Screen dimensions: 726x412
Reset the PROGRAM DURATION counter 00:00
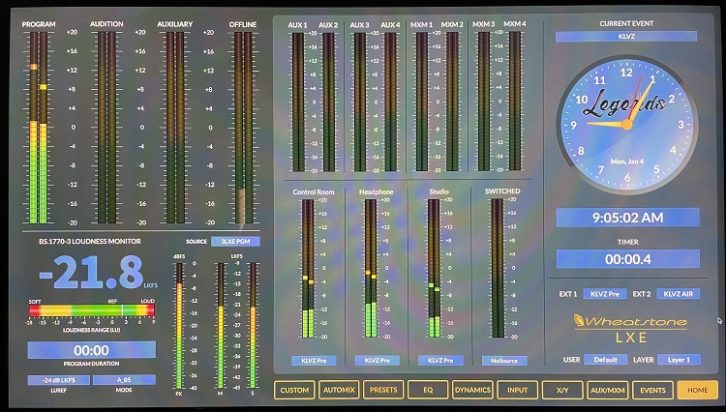tap(91, 350)
